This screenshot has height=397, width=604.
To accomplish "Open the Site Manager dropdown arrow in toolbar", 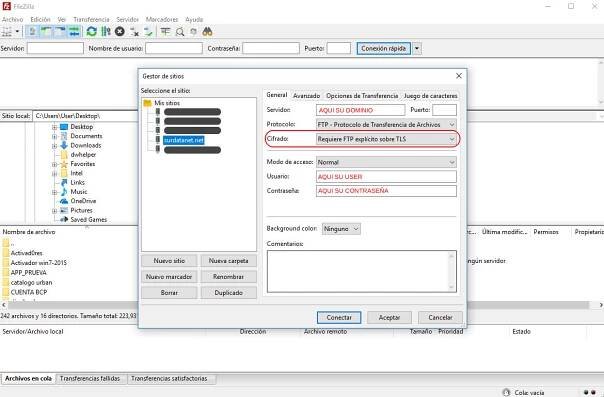I will coord(17,32).
